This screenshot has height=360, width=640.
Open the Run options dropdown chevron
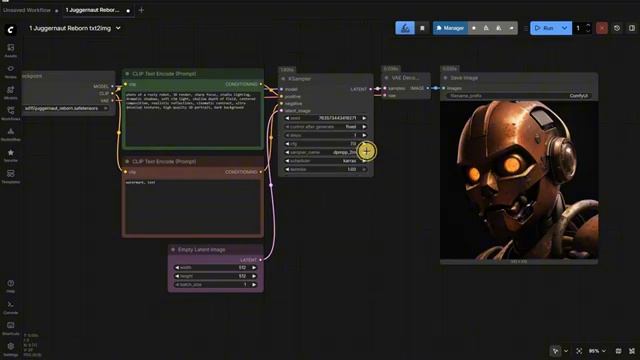tap(564, 28)
